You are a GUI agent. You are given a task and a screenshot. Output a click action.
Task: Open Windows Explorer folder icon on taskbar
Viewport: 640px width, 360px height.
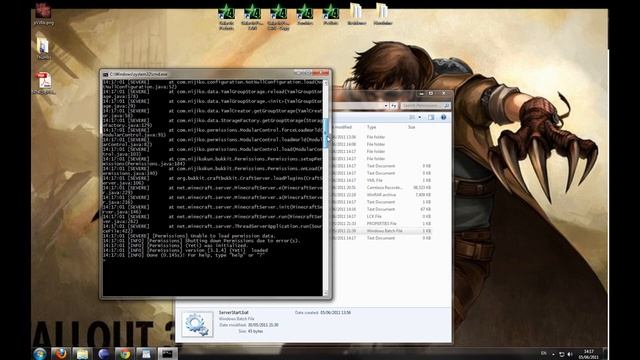pos(82,354)
